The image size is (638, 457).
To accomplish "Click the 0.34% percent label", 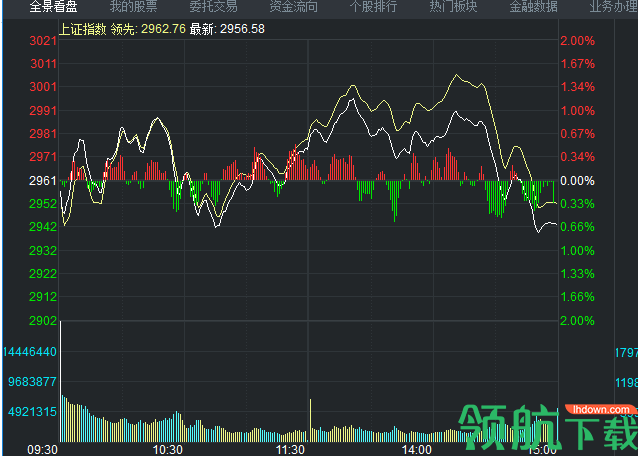I will (577, 157).
